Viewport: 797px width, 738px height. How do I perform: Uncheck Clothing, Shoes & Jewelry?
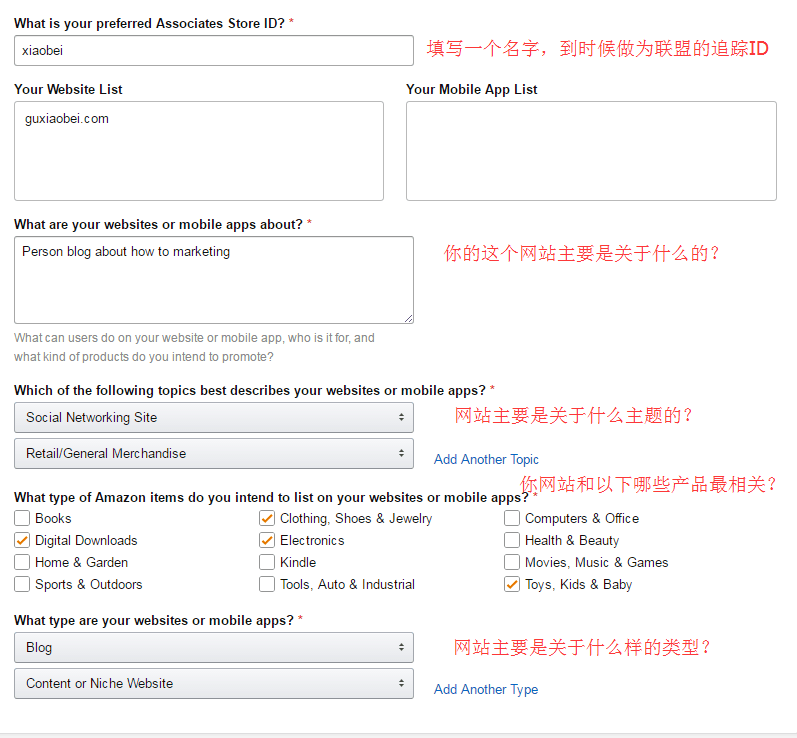coord(267,518)
